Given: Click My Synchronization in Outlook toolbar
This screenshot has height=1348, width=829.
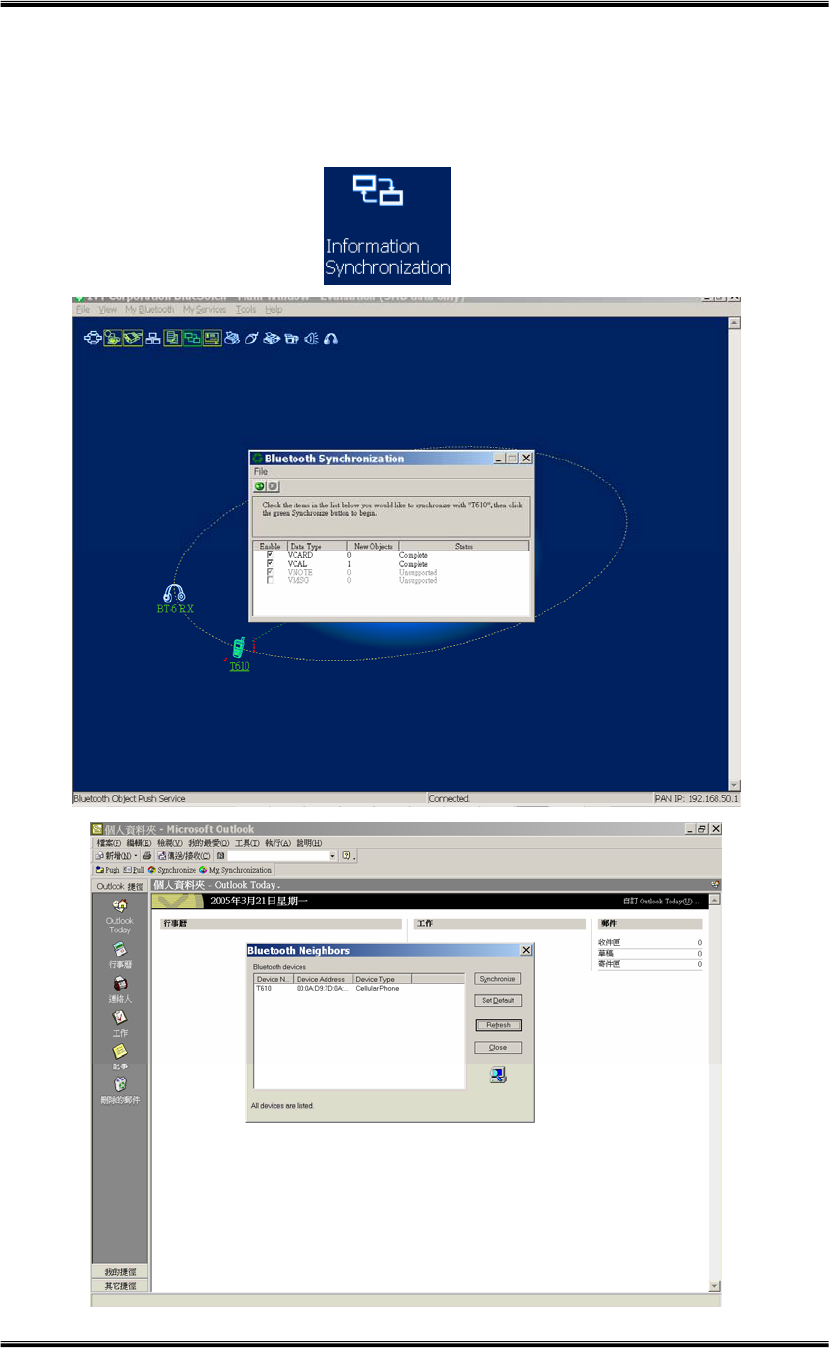Looking at the screenshot, I should tap(235, 870).
